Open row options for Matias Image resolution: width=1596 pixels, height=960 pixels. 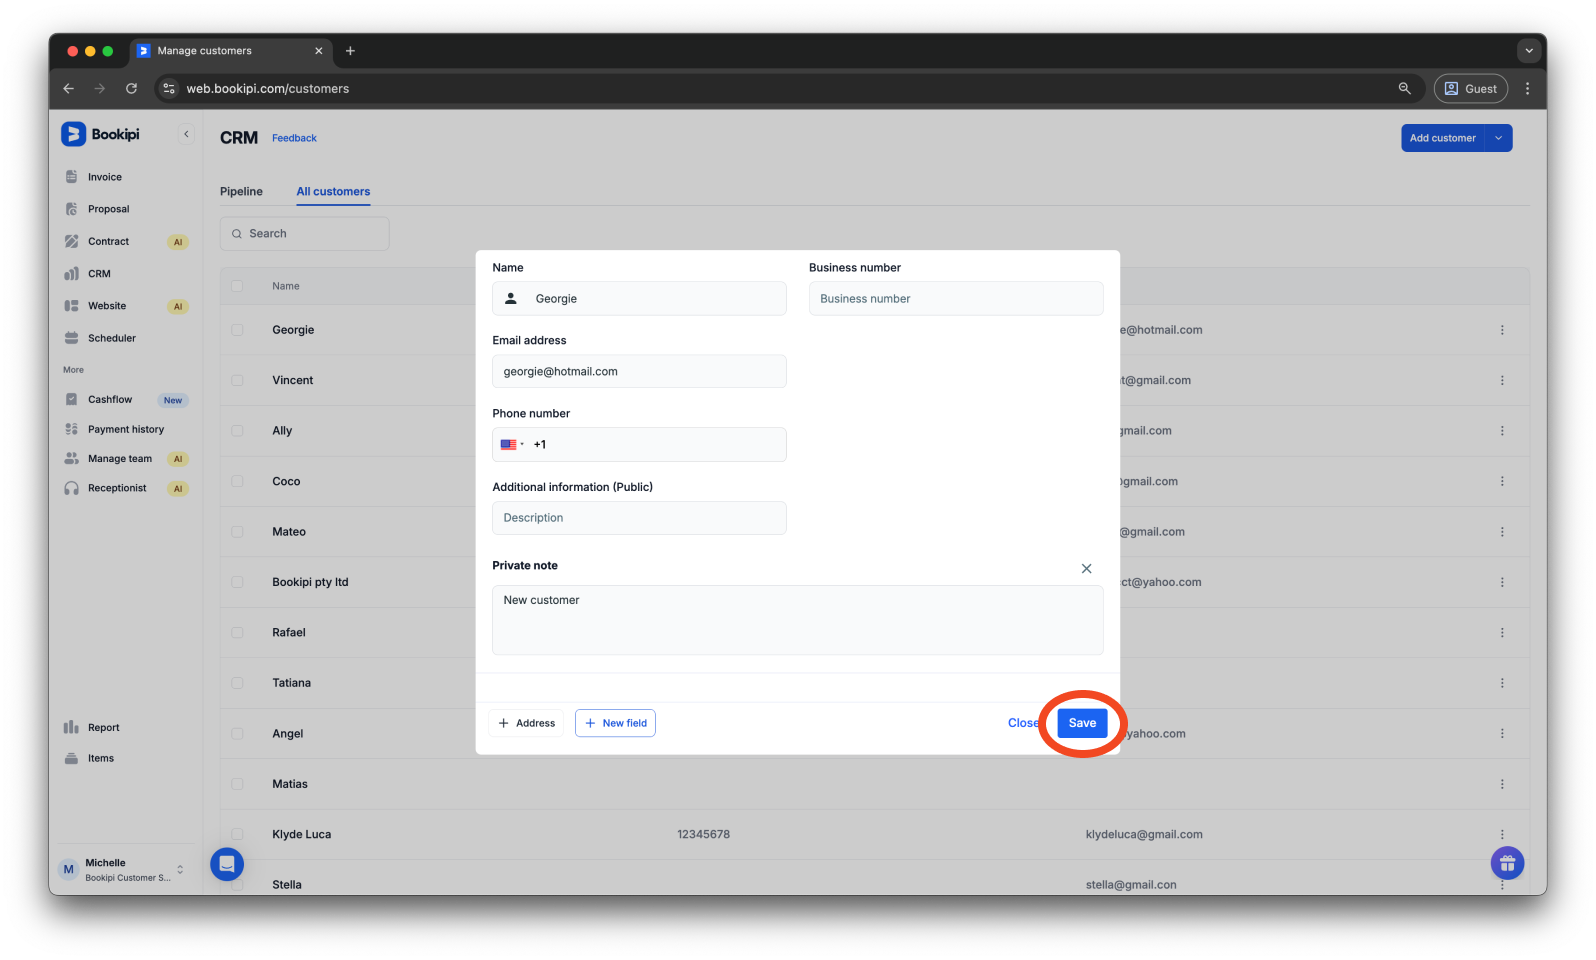tap(1502, 784)
